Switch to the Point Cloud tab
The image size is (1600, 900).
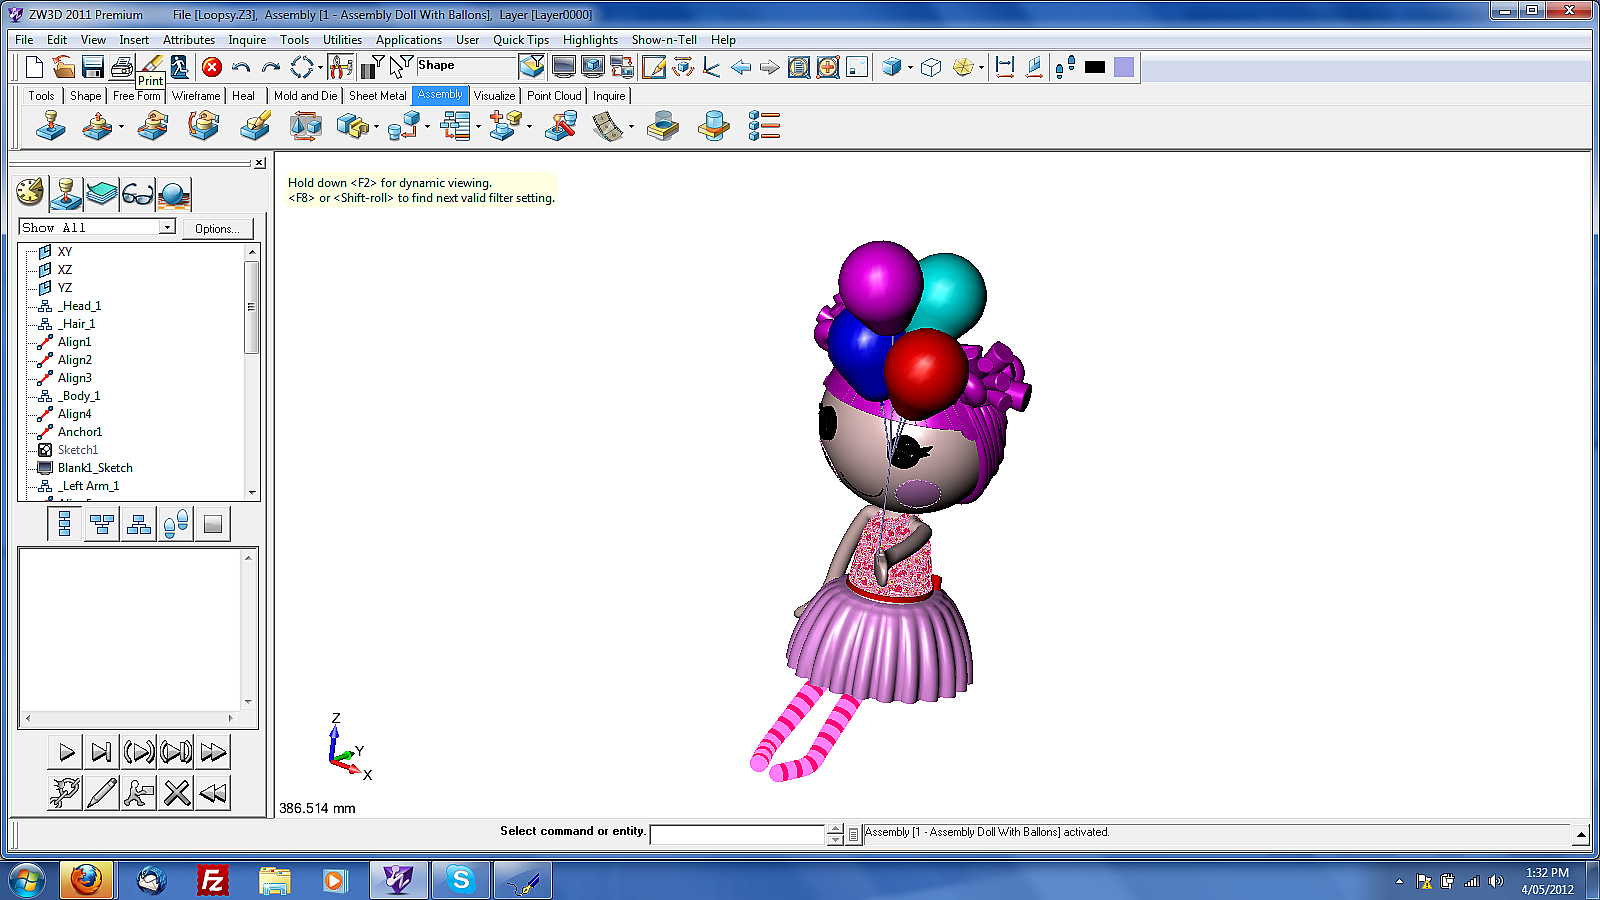554,96
